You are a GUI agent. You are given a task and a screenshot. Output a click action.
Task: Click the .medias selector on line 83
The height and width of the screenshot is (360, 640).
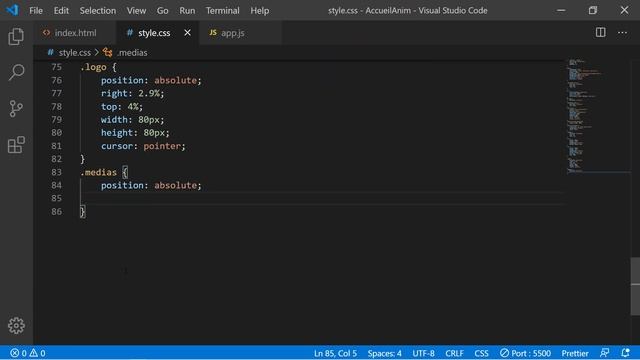coord(99,172)
